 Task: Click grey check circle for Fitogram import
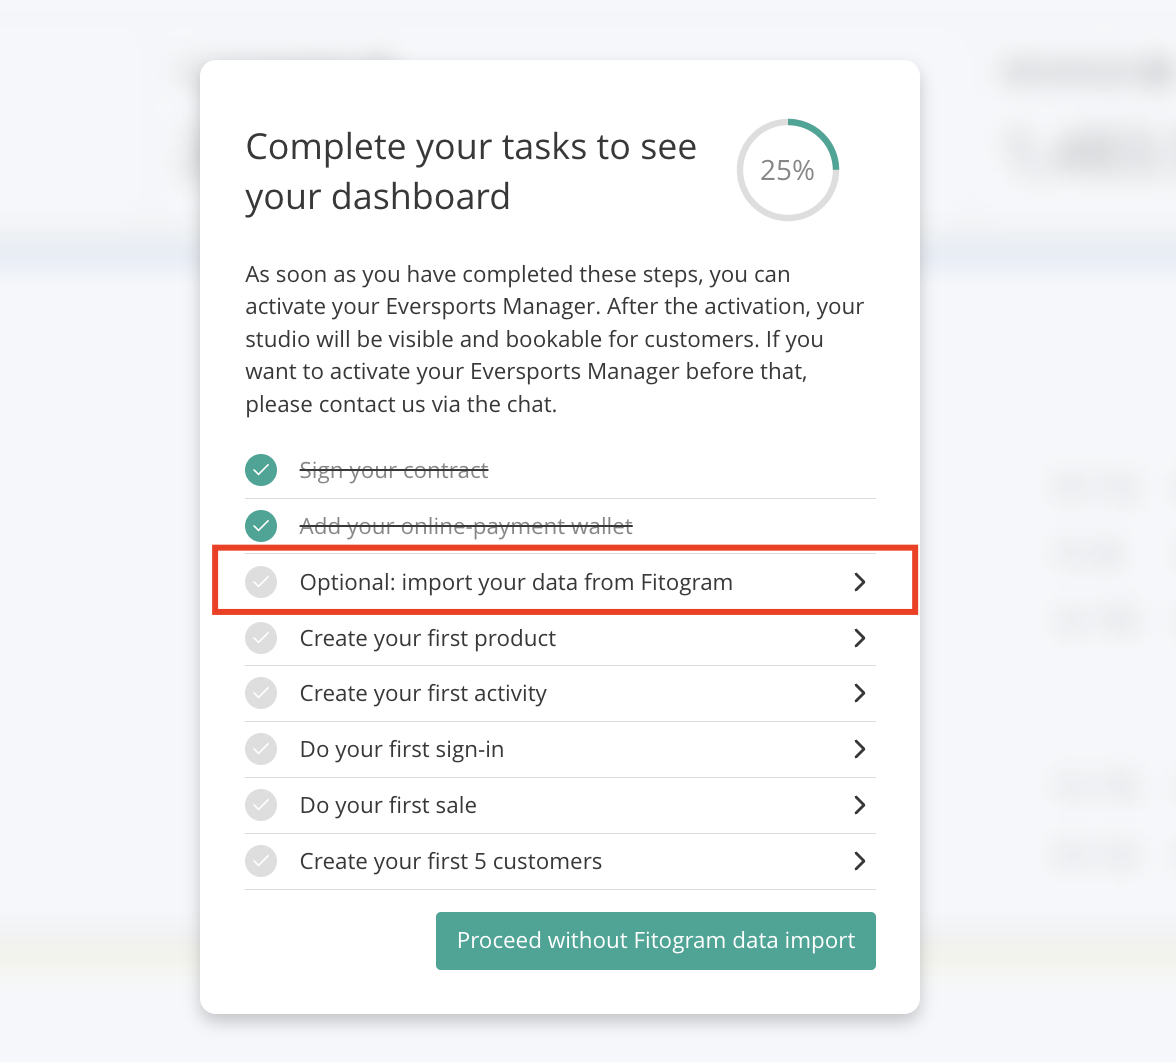pyautogui.click(x=261, y=582)
